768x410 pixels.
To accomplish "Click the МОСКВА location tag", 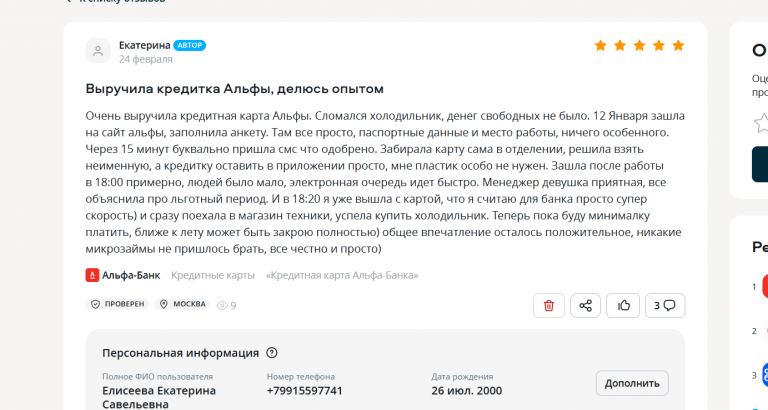I will (x=183, y=304).
